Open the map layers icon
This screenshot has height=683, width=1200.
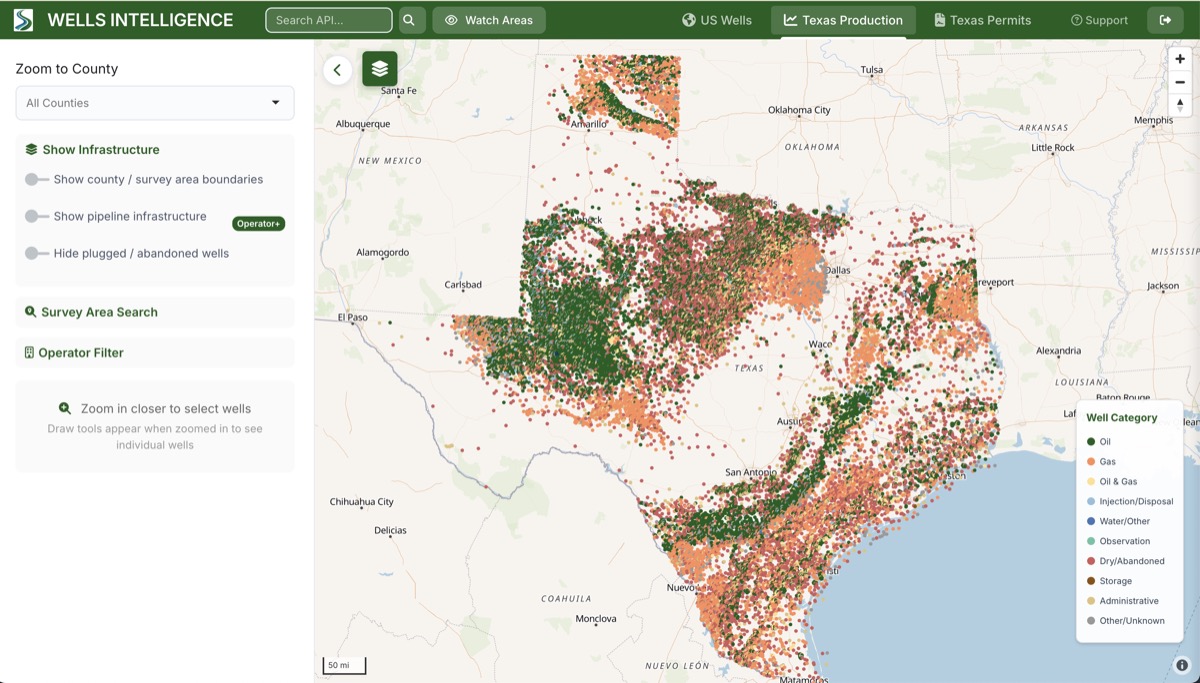[380, 70]
